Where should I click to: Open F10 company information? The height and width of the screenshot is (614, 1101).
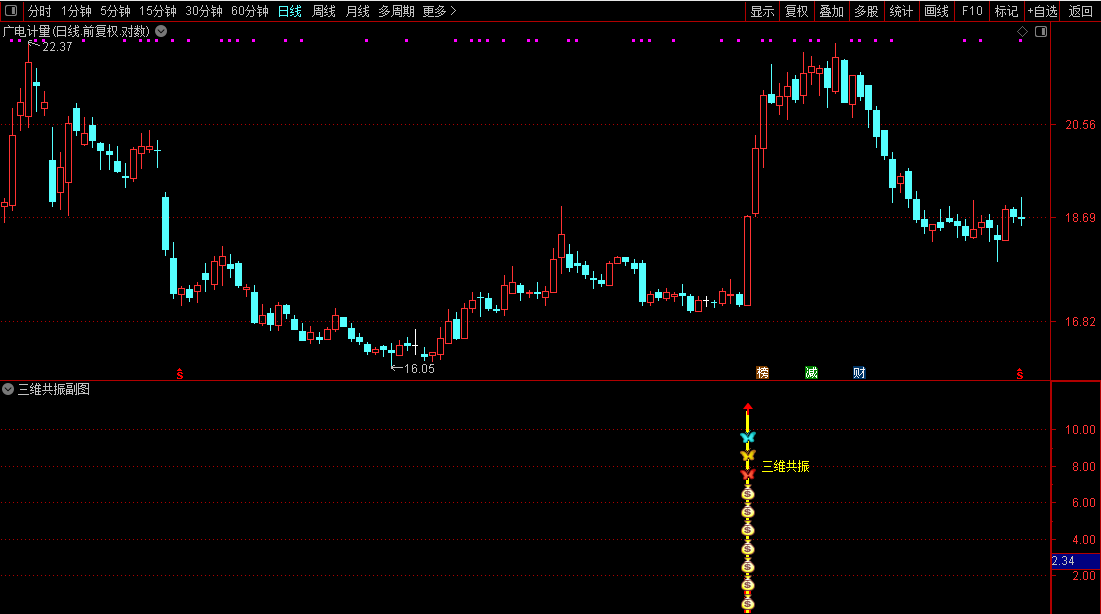[x=972, y=11]
